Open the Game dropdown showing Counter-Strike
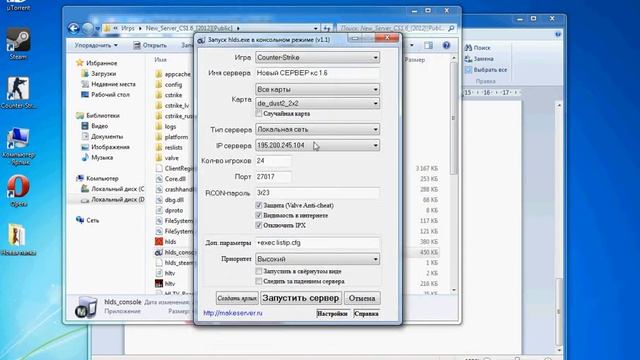The width and height of the screenshot is (640, 360). coord(318,58)
